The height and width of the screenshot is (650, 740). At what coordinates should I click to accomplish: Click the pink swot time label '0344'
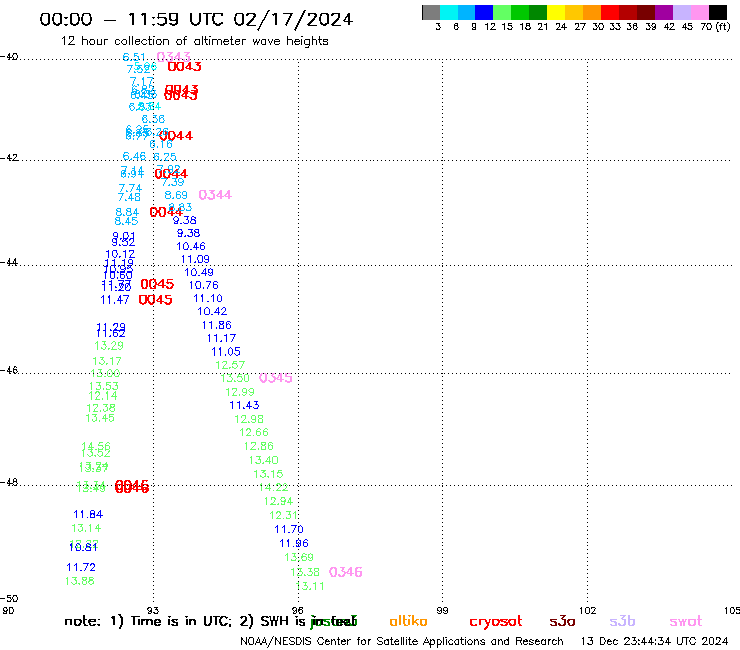pos(215,195)
